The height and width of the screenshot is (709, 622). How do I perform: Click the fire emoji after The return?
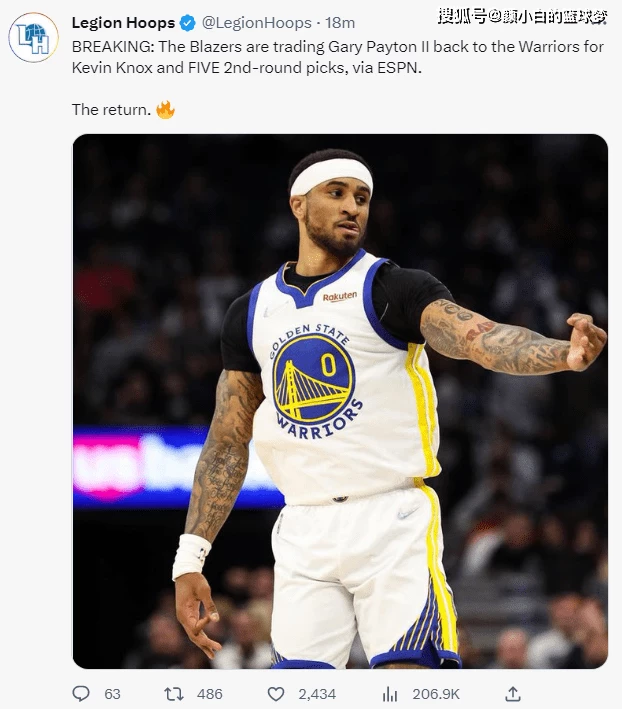click(165, 109)
